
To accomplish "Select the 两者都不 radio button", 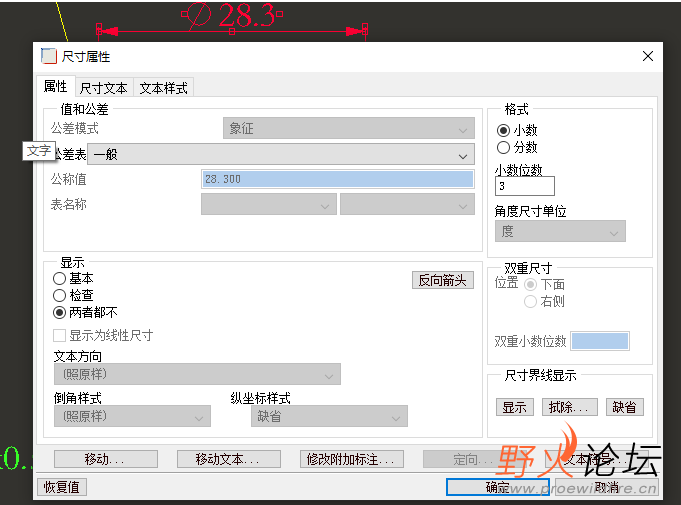I will coord(59,313).
